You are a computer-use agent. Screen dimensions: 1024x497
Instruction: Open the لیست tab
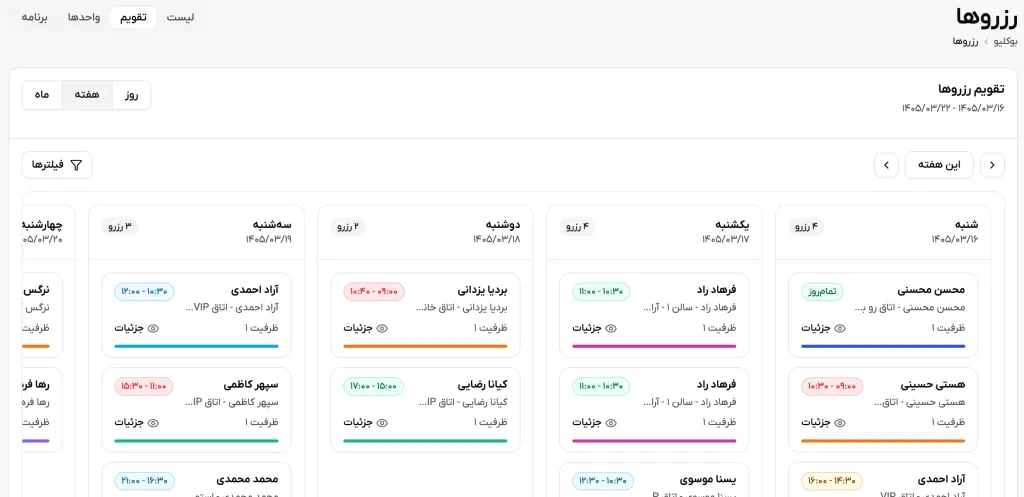pos(180,18)
